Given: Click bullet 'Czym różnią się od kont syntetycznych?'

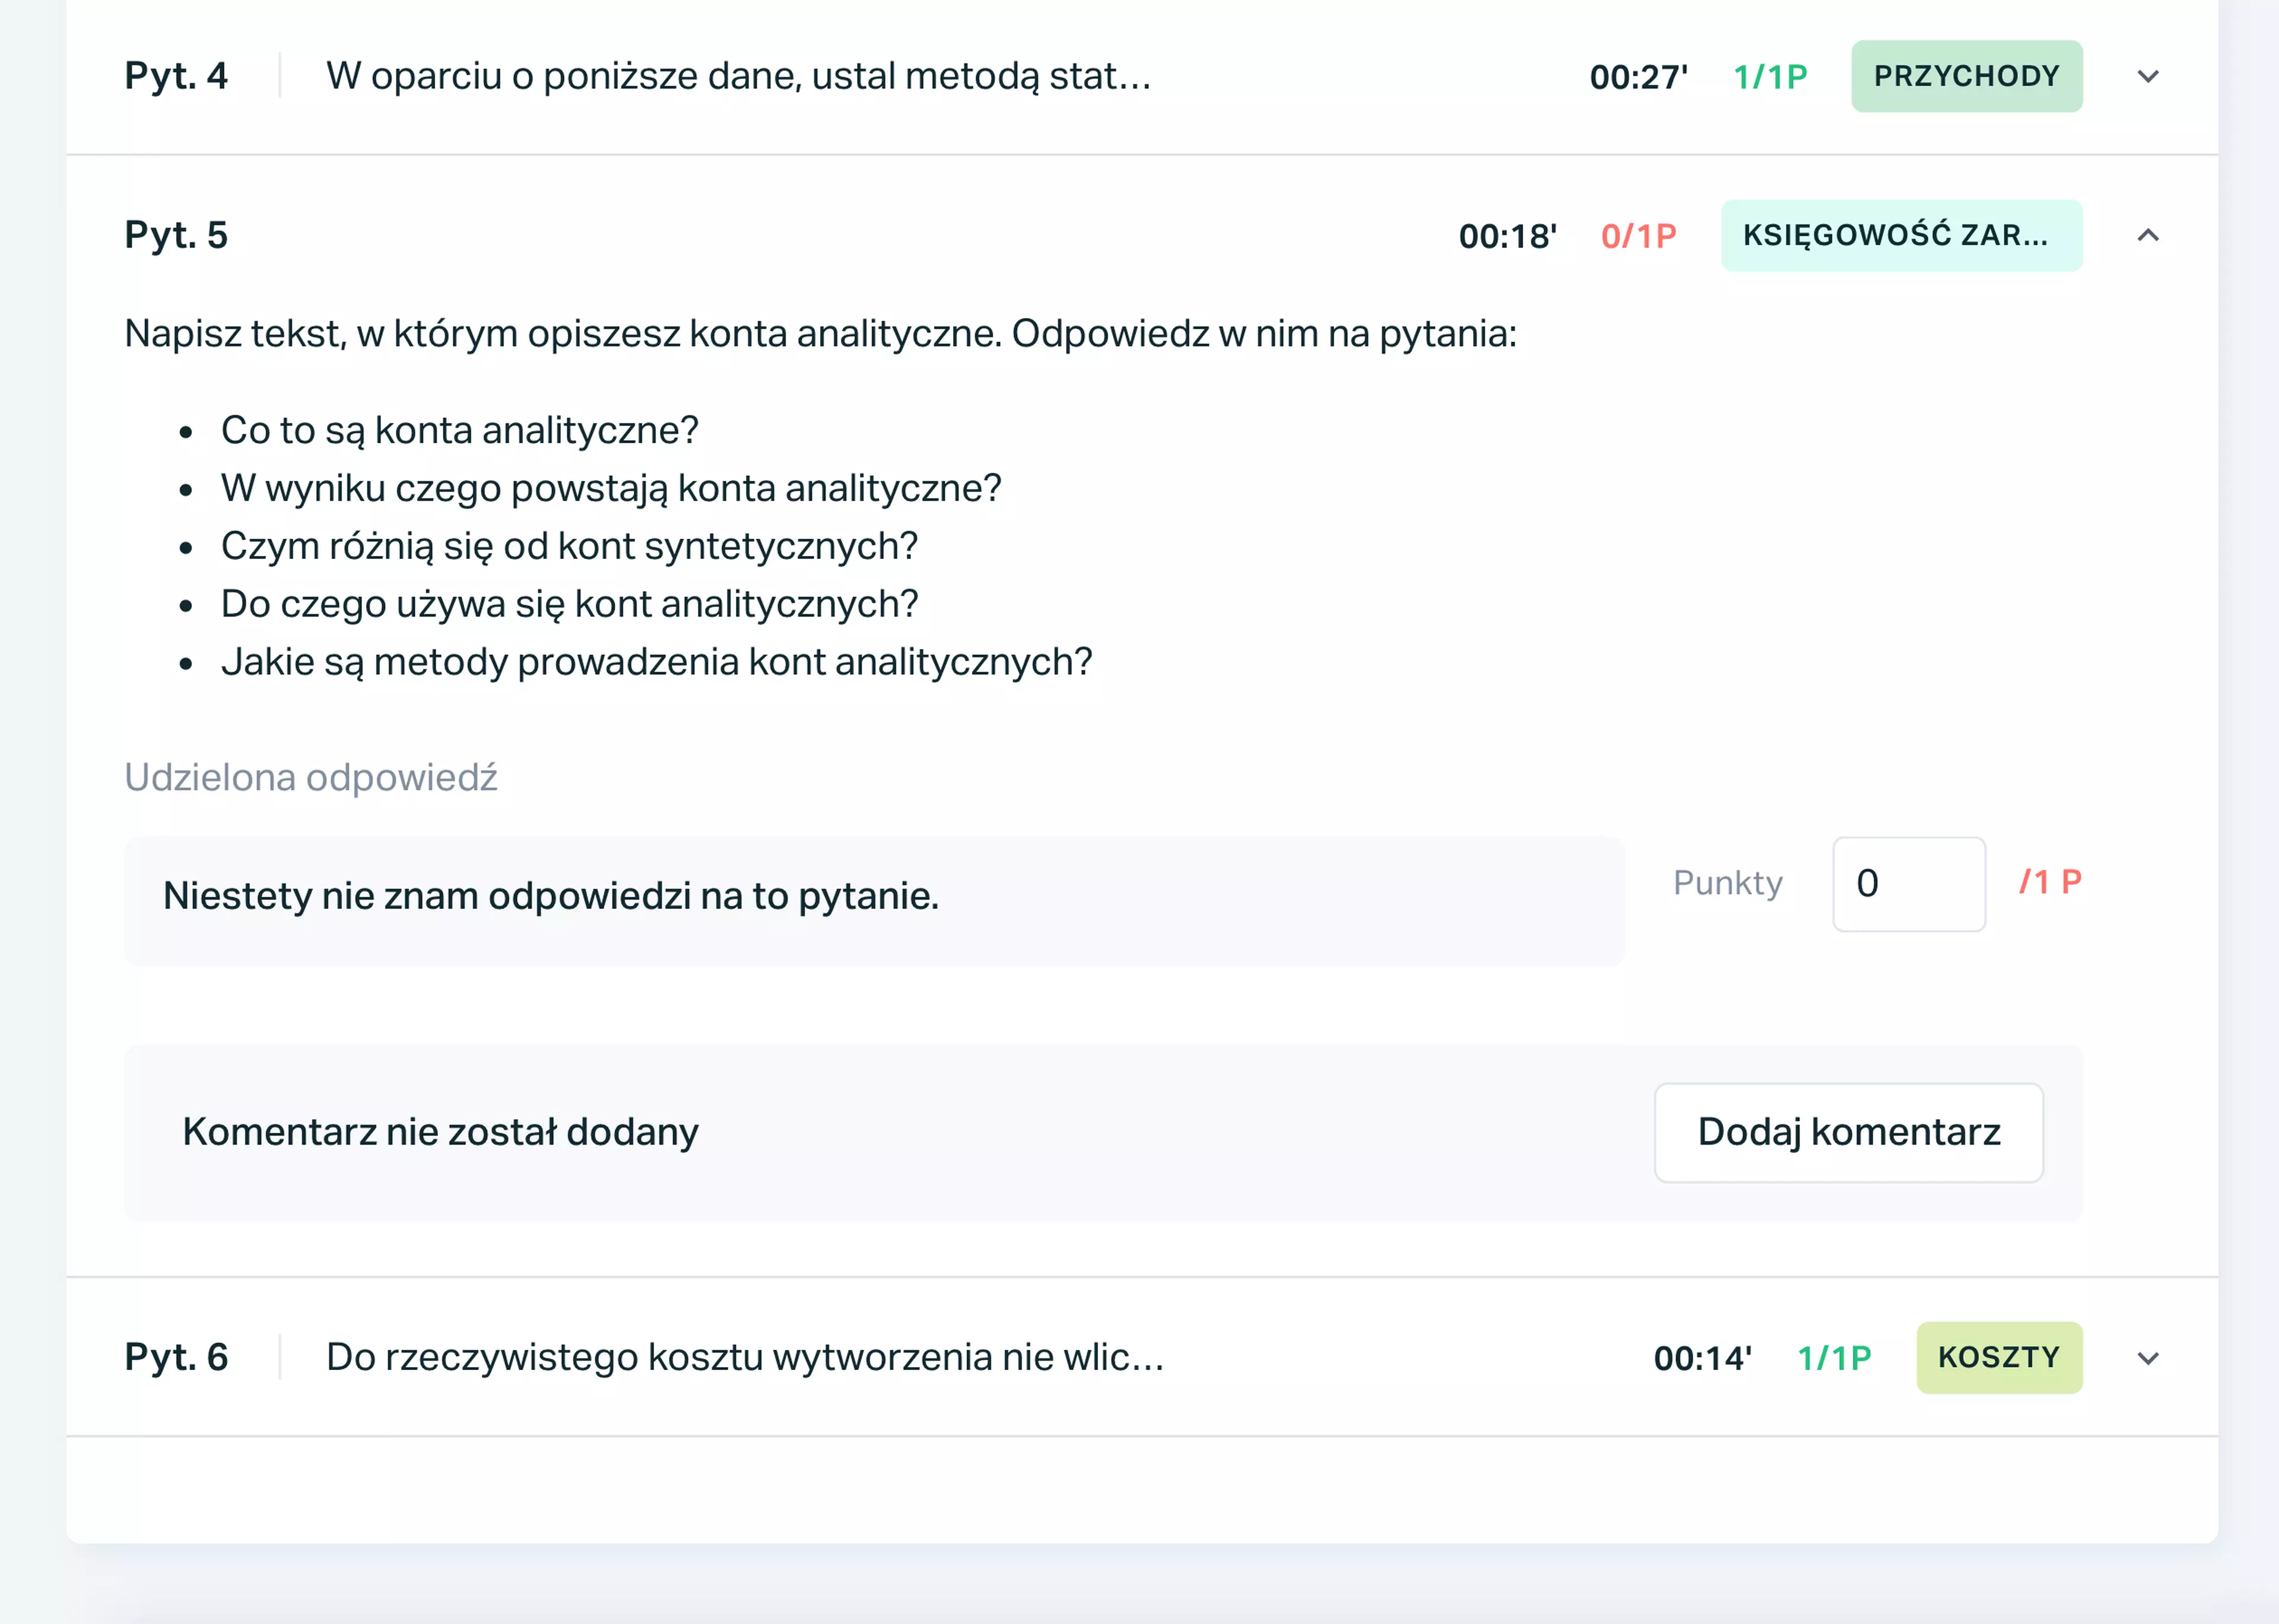Looking at the screenshot, I should [569, 546].
